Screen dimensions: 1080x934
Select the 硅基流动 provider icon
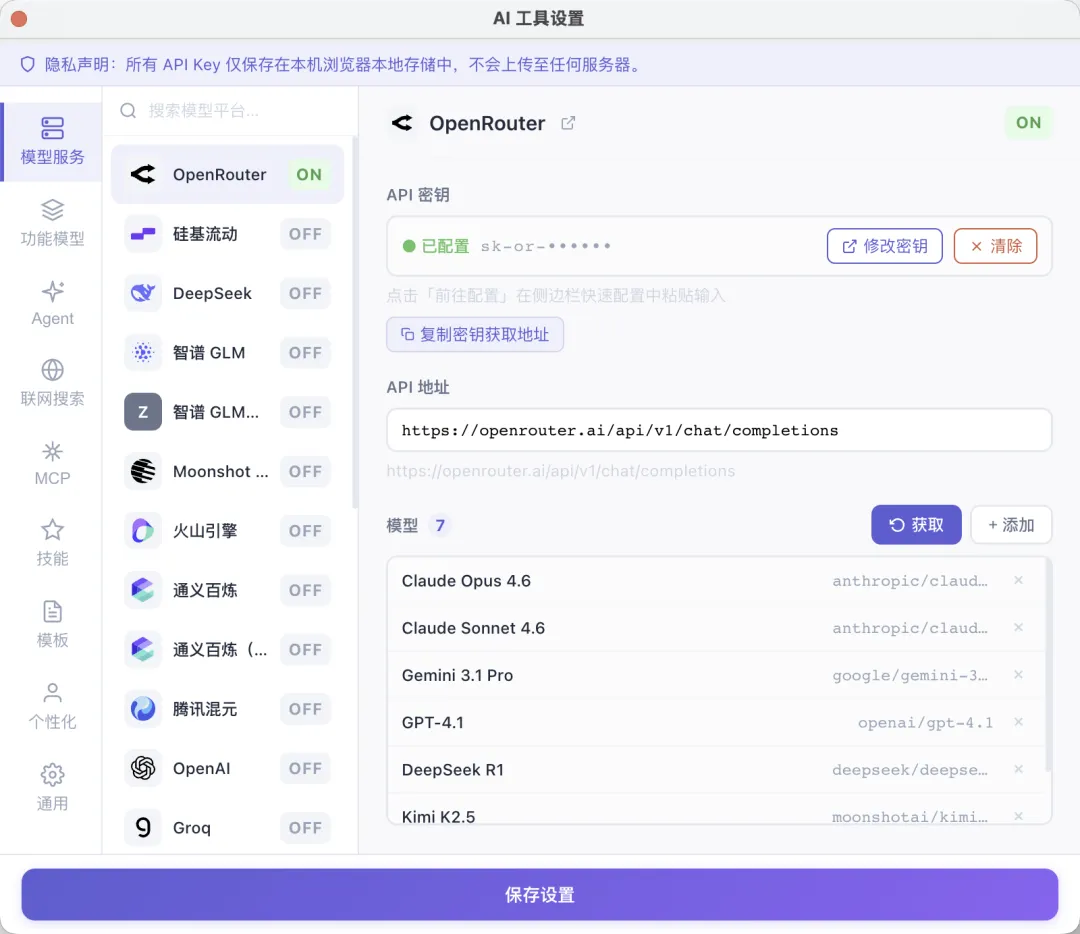click(143, 234)
